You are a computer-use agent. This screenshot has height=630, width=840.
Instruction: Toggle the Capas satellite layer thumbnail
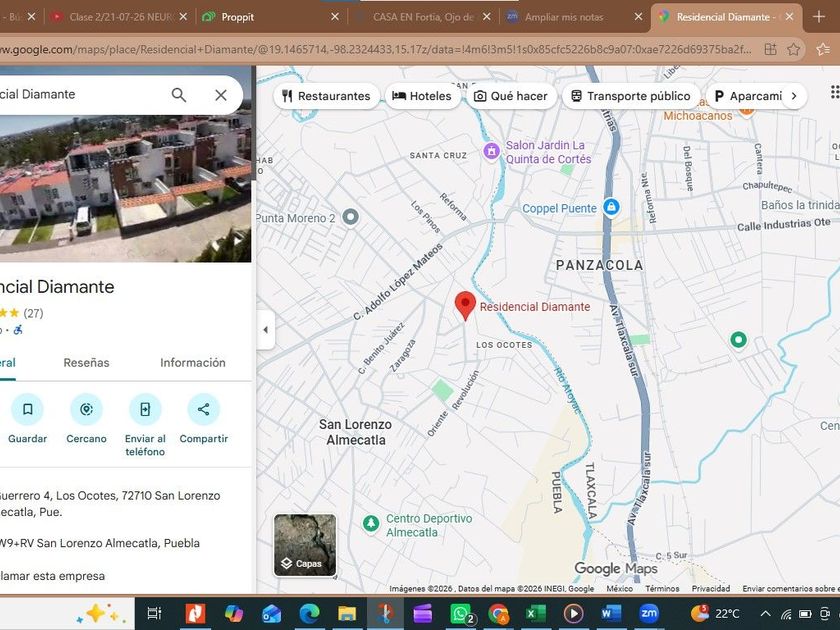pos(305,545)
